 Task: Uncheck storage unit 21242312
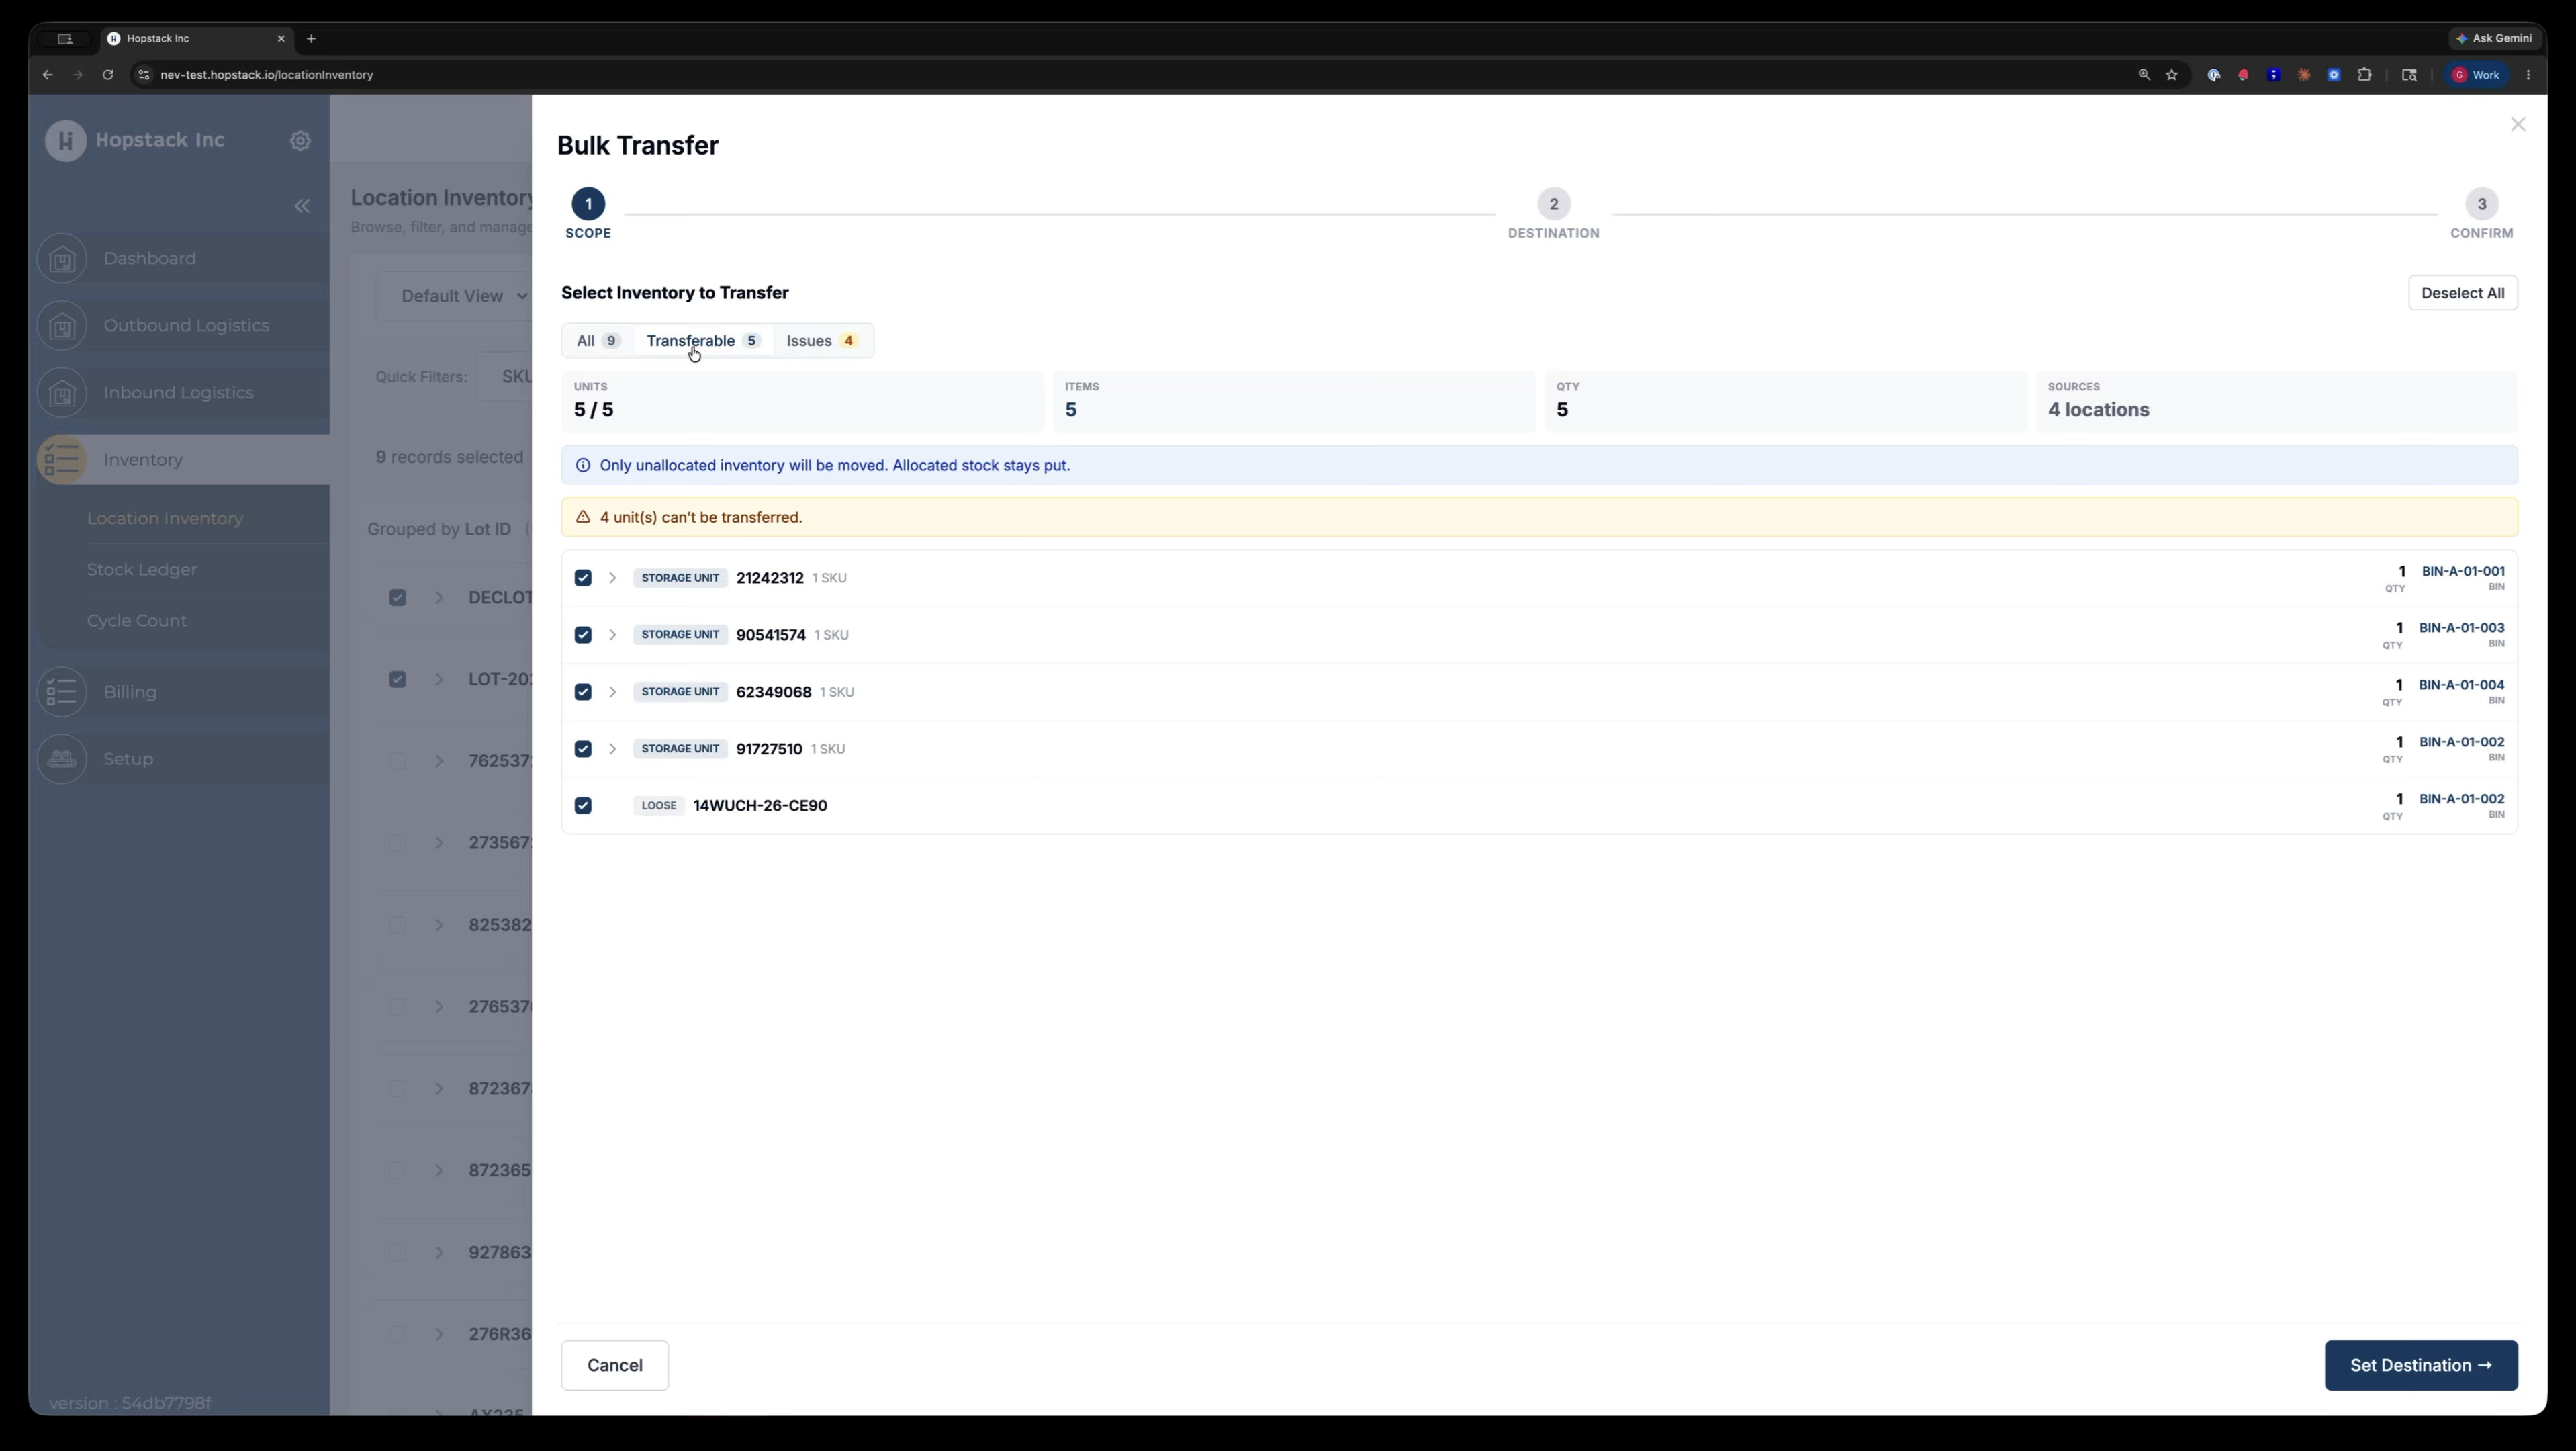pyautogui.click(x=583, y=578)
